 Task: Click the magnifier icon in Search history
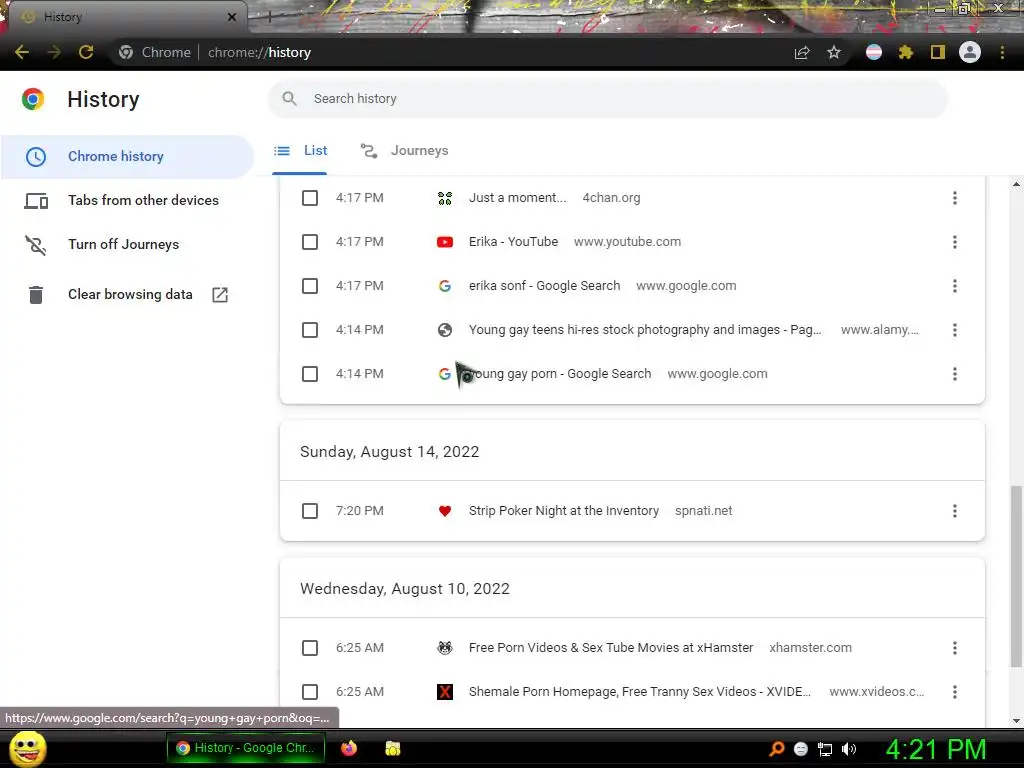pos(289,99)
